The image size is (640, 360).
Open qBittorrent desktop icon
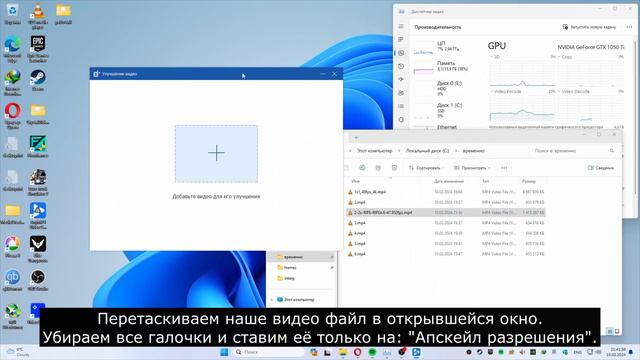[x=12, y=280]
